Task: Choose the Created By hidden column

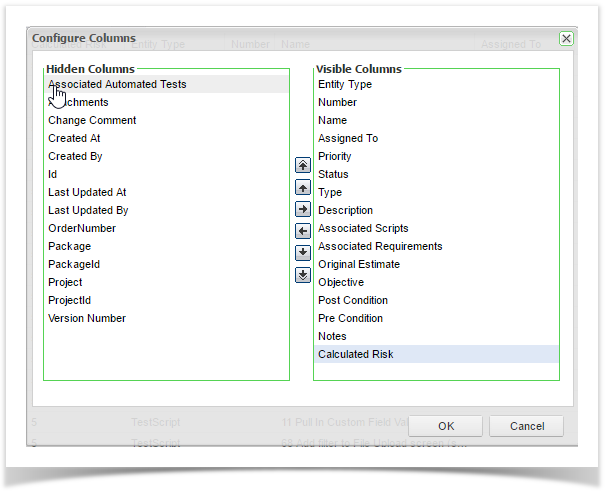Action: tap(75, 157)
